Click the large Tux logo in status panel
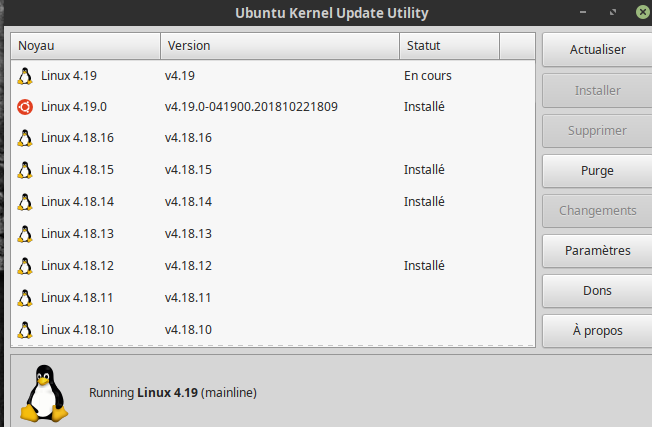Viewport: 652px width, 427px height. tap(45, 392)
